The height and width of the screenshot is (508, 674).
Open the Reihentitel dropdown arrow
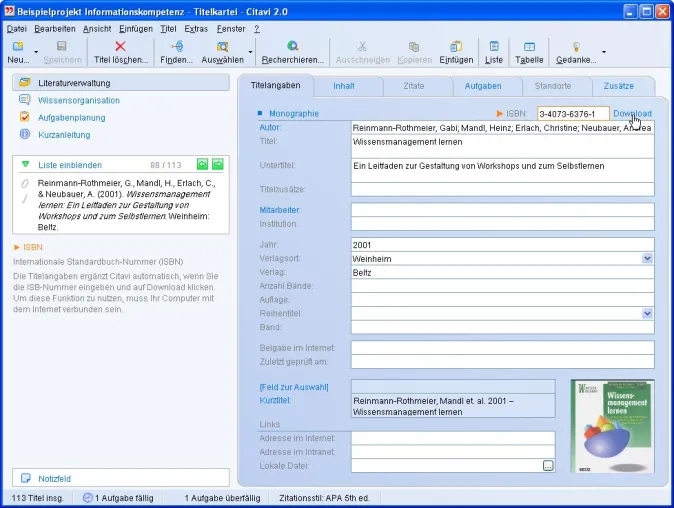647,313
